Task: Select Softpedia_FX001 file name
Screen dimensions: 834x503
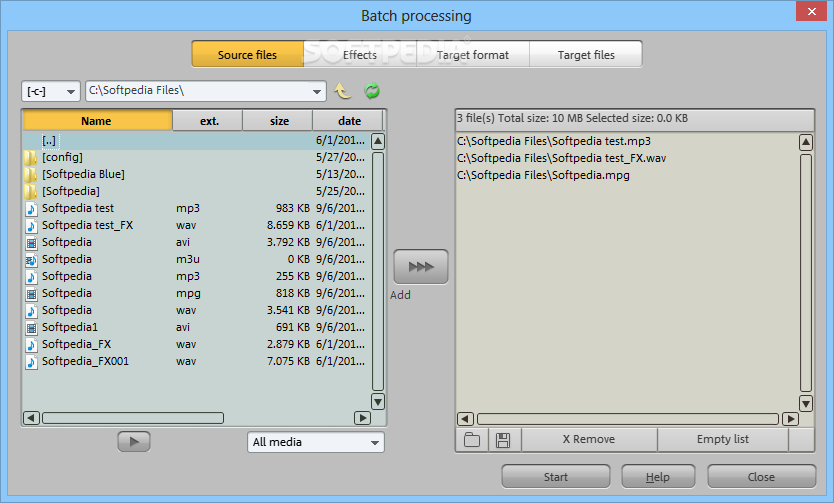Action: tap(85, 362)
